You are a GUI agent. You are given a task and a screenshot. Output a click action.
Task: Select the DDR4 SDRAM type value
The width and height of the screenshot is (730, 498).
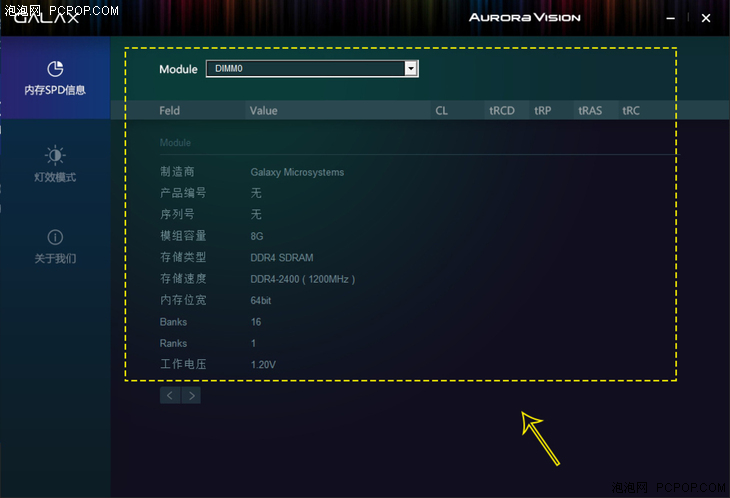tap(282, 258)
